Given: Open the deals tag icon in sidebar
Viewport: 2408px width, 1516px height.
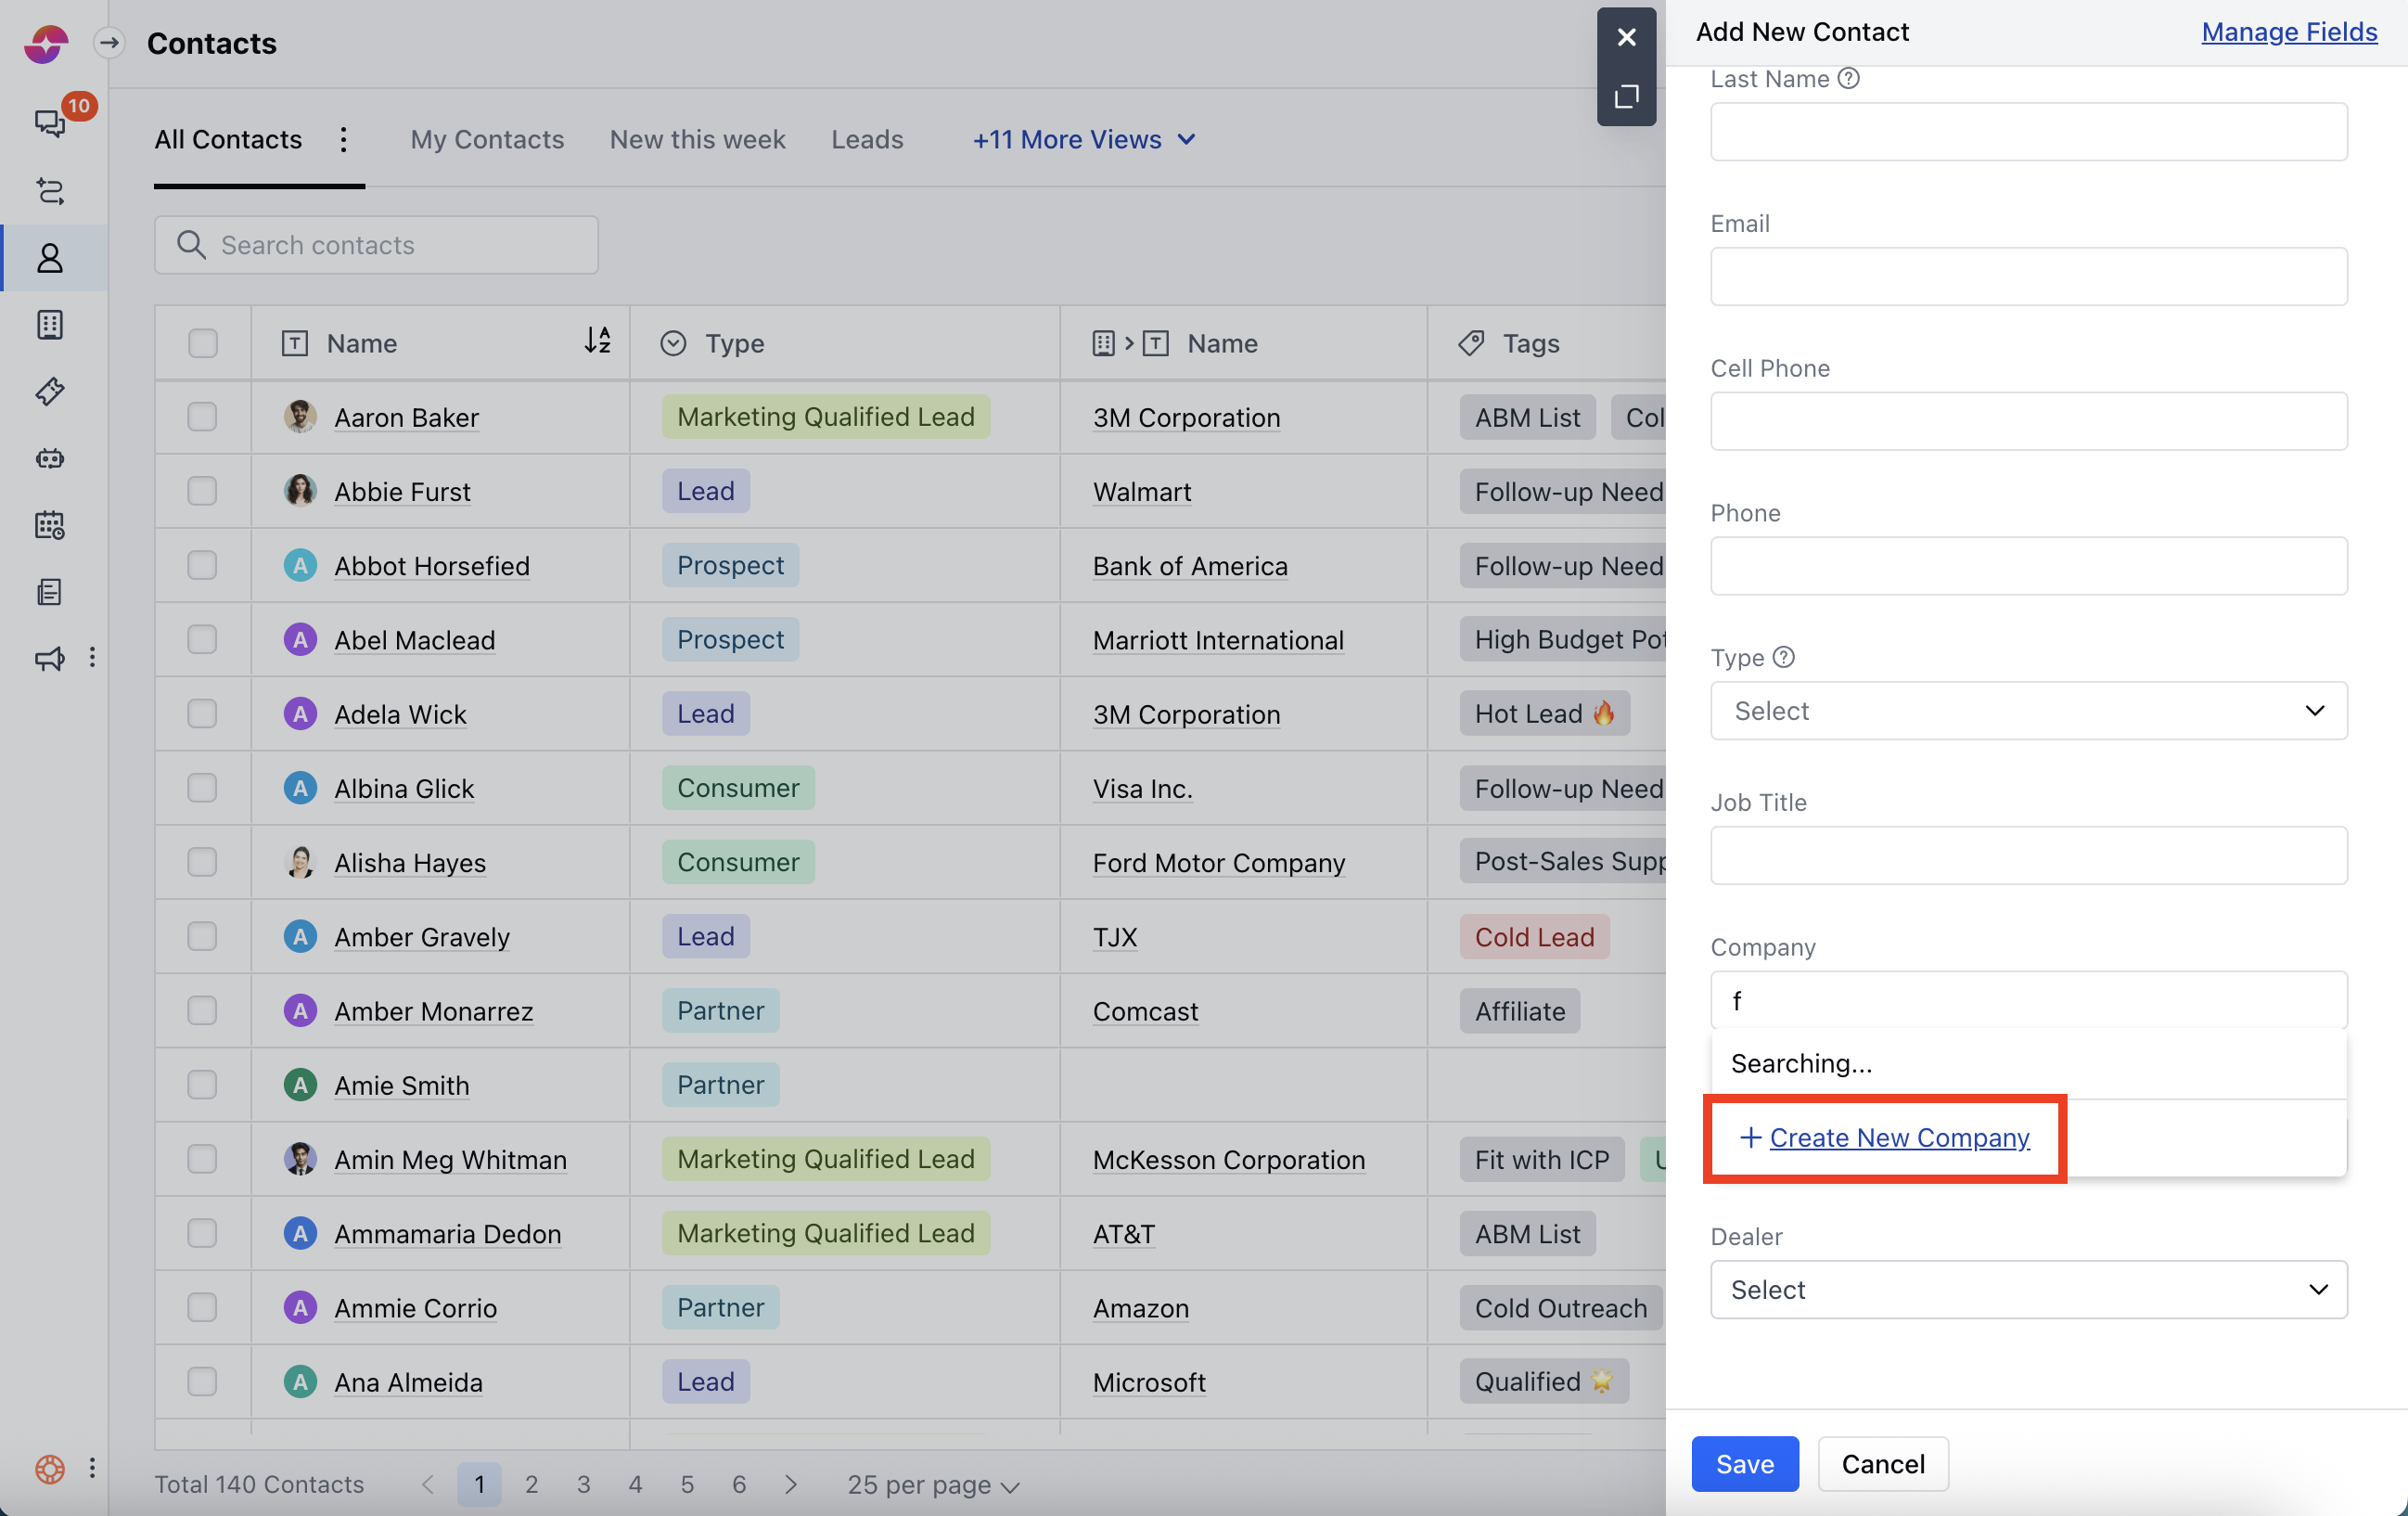Looking at the screenshot, I should point(50,392).
